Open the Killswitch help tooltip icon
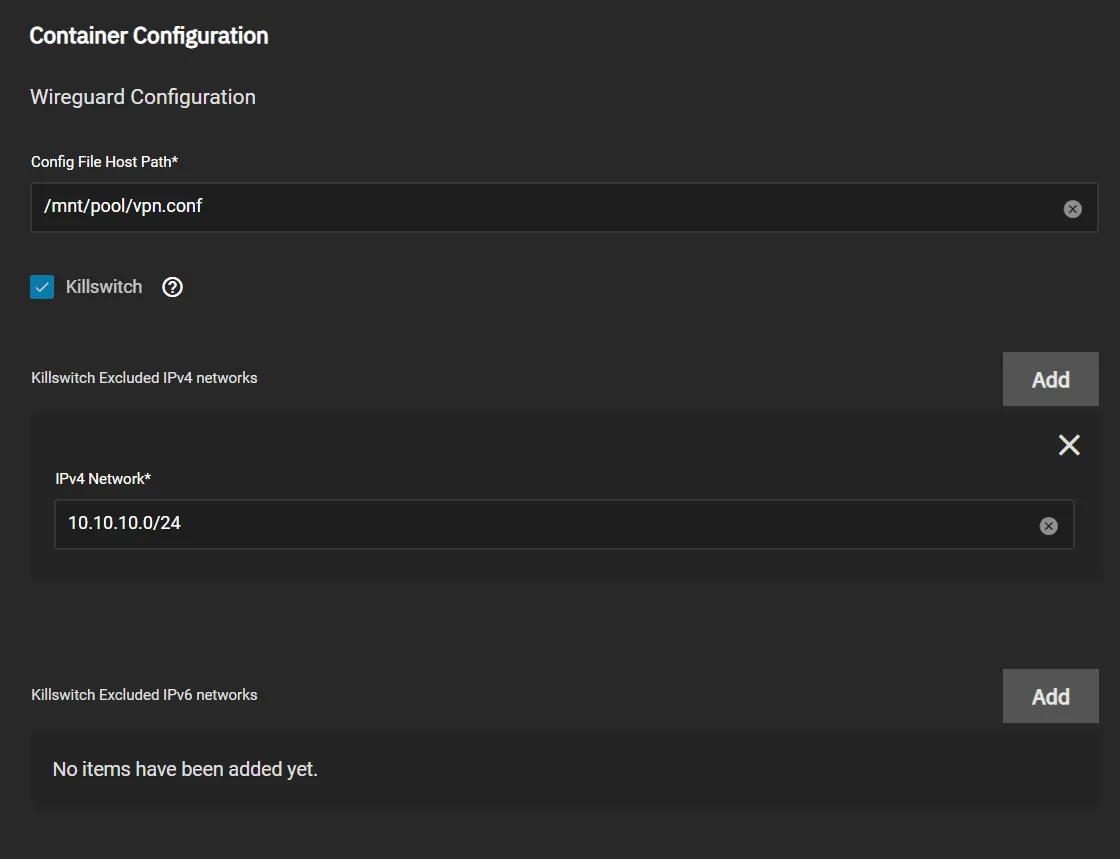This screenshot has height=859, width=1120. pyautogui.click(x=173, y=288)
